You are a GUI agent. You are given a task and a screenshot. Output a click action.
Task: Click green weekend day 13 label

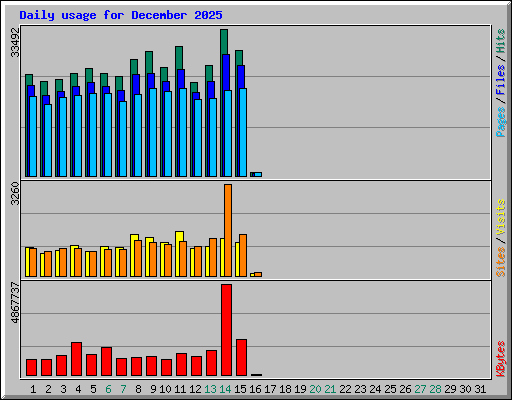click(210, 389)
